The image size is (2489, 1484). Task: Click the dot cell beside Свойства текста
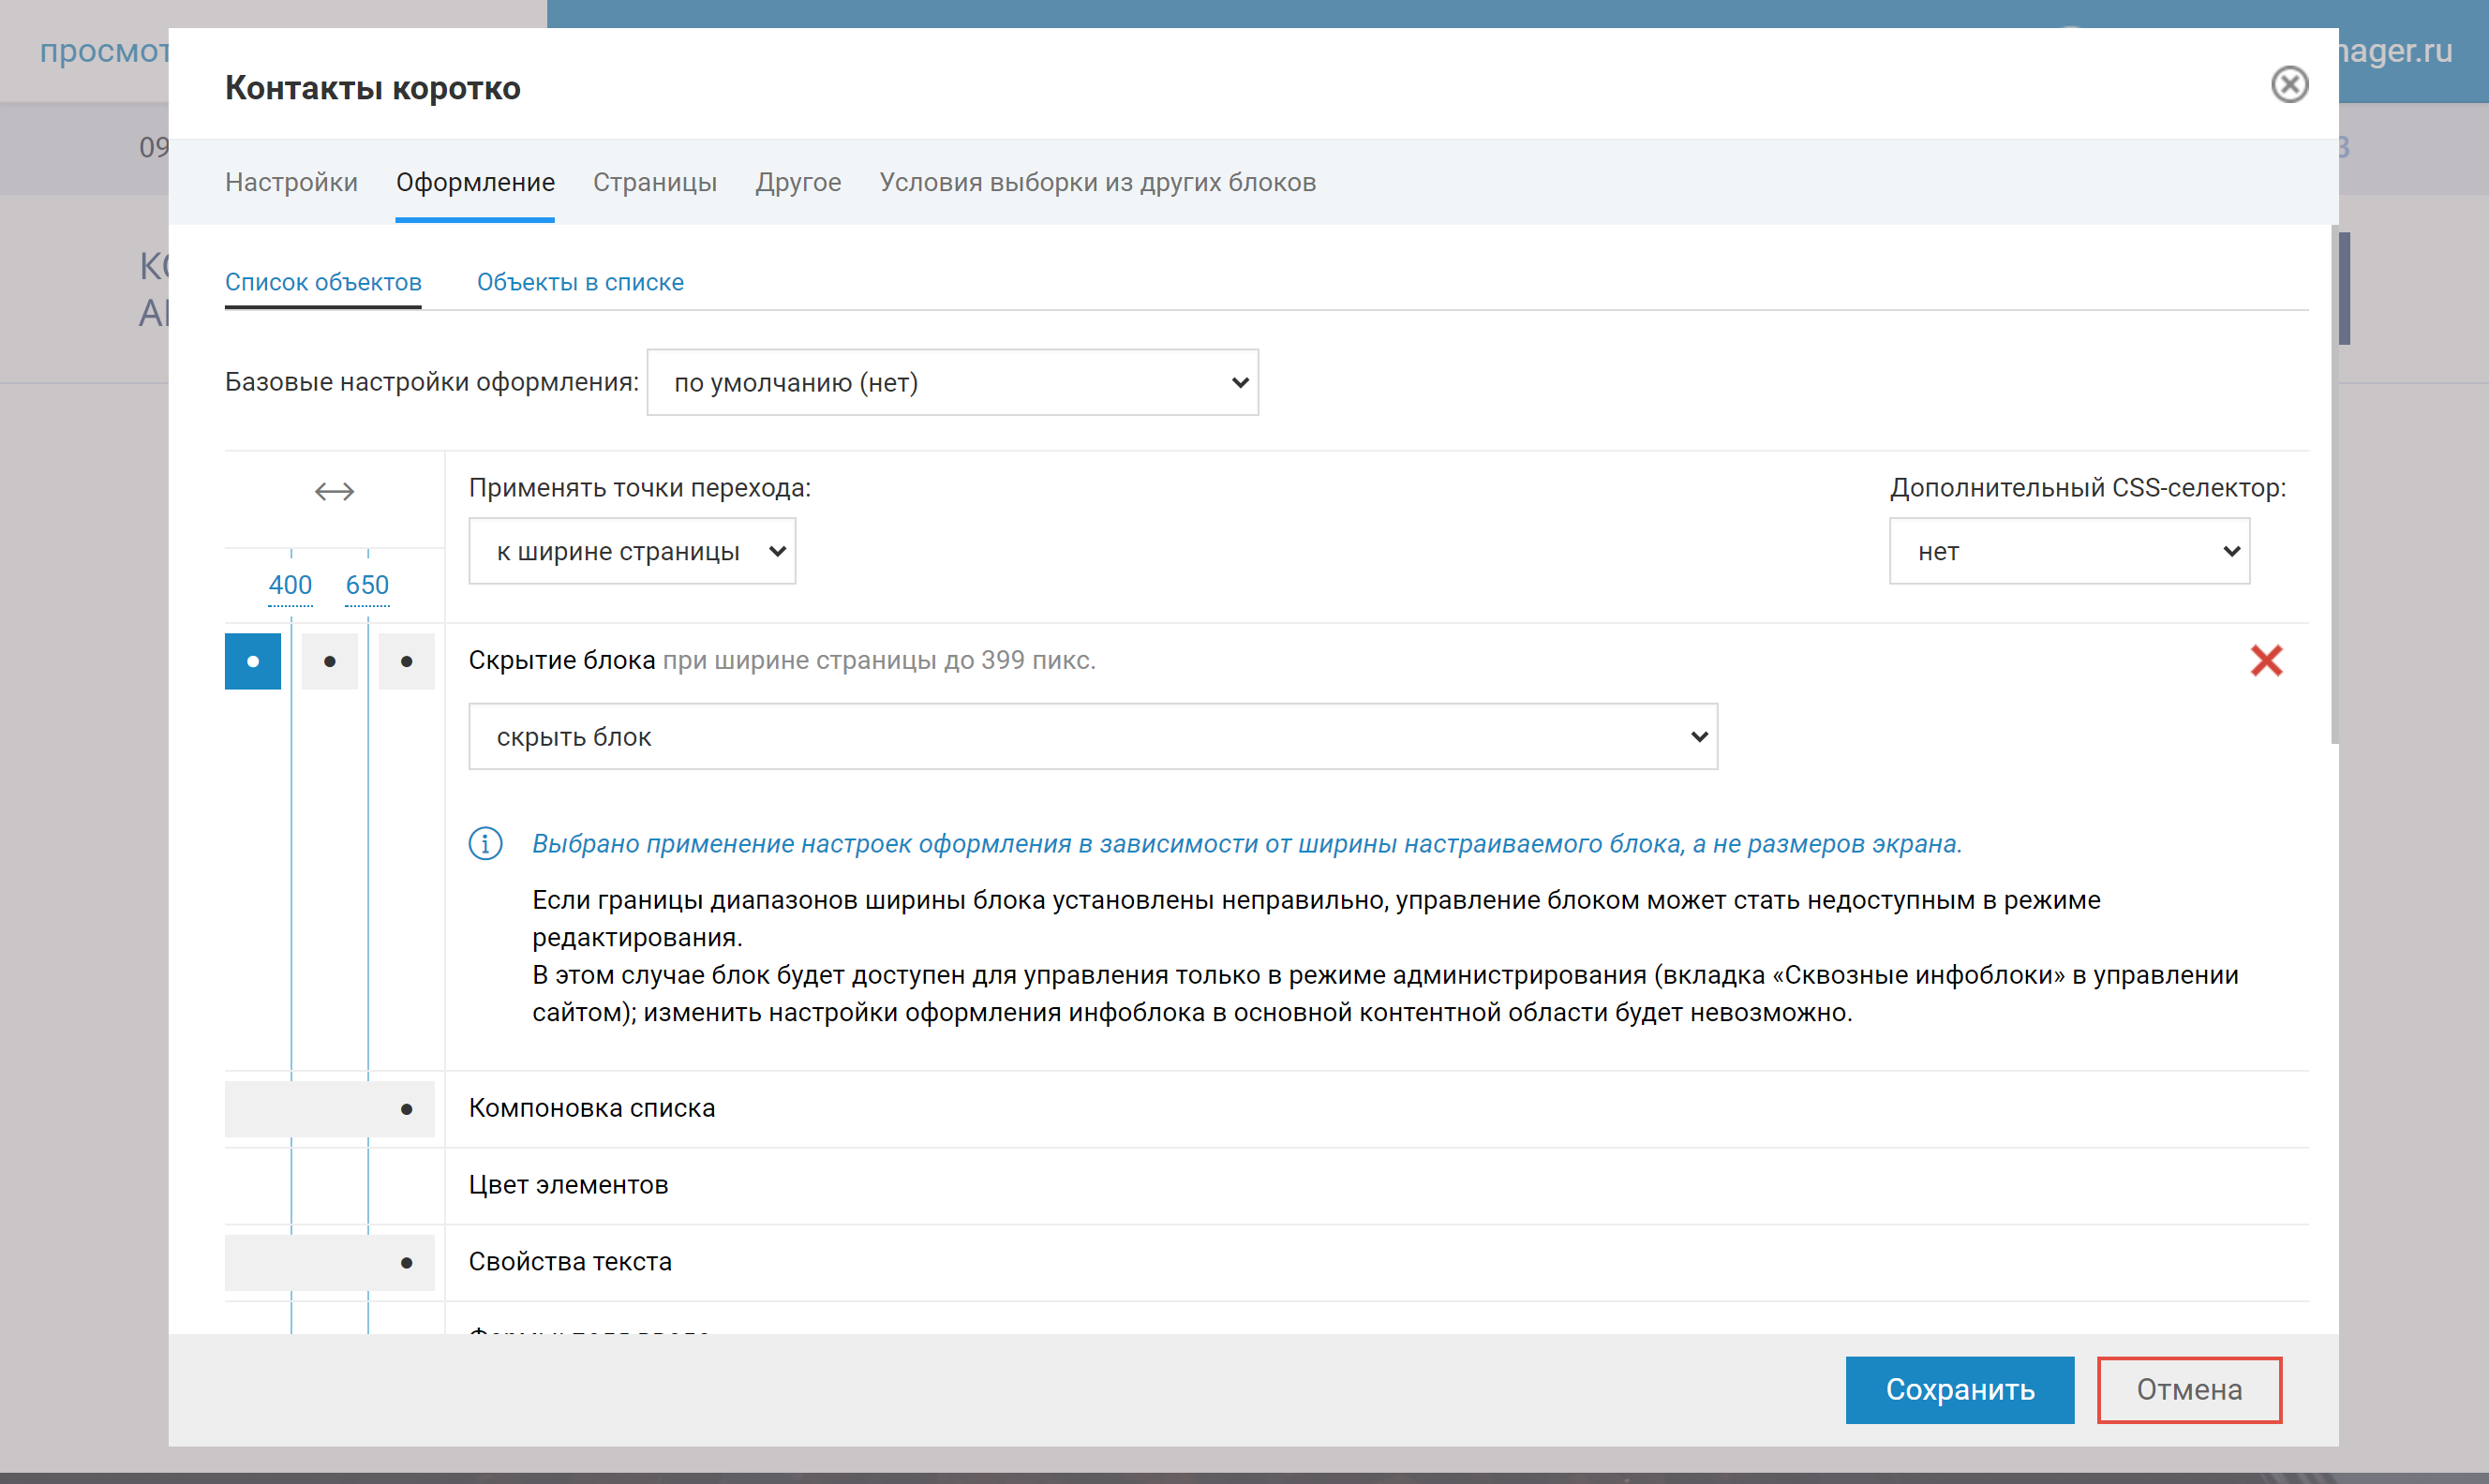click(406, 1262)
